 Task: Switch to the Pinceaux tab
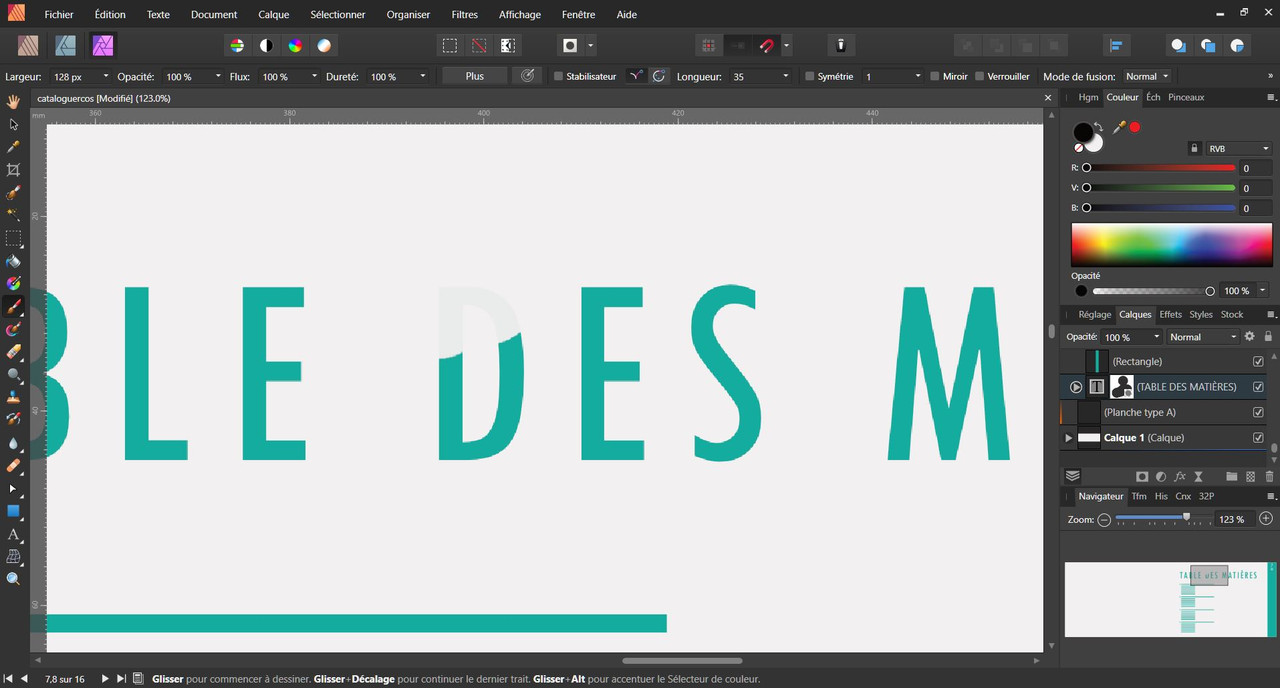1186,97
